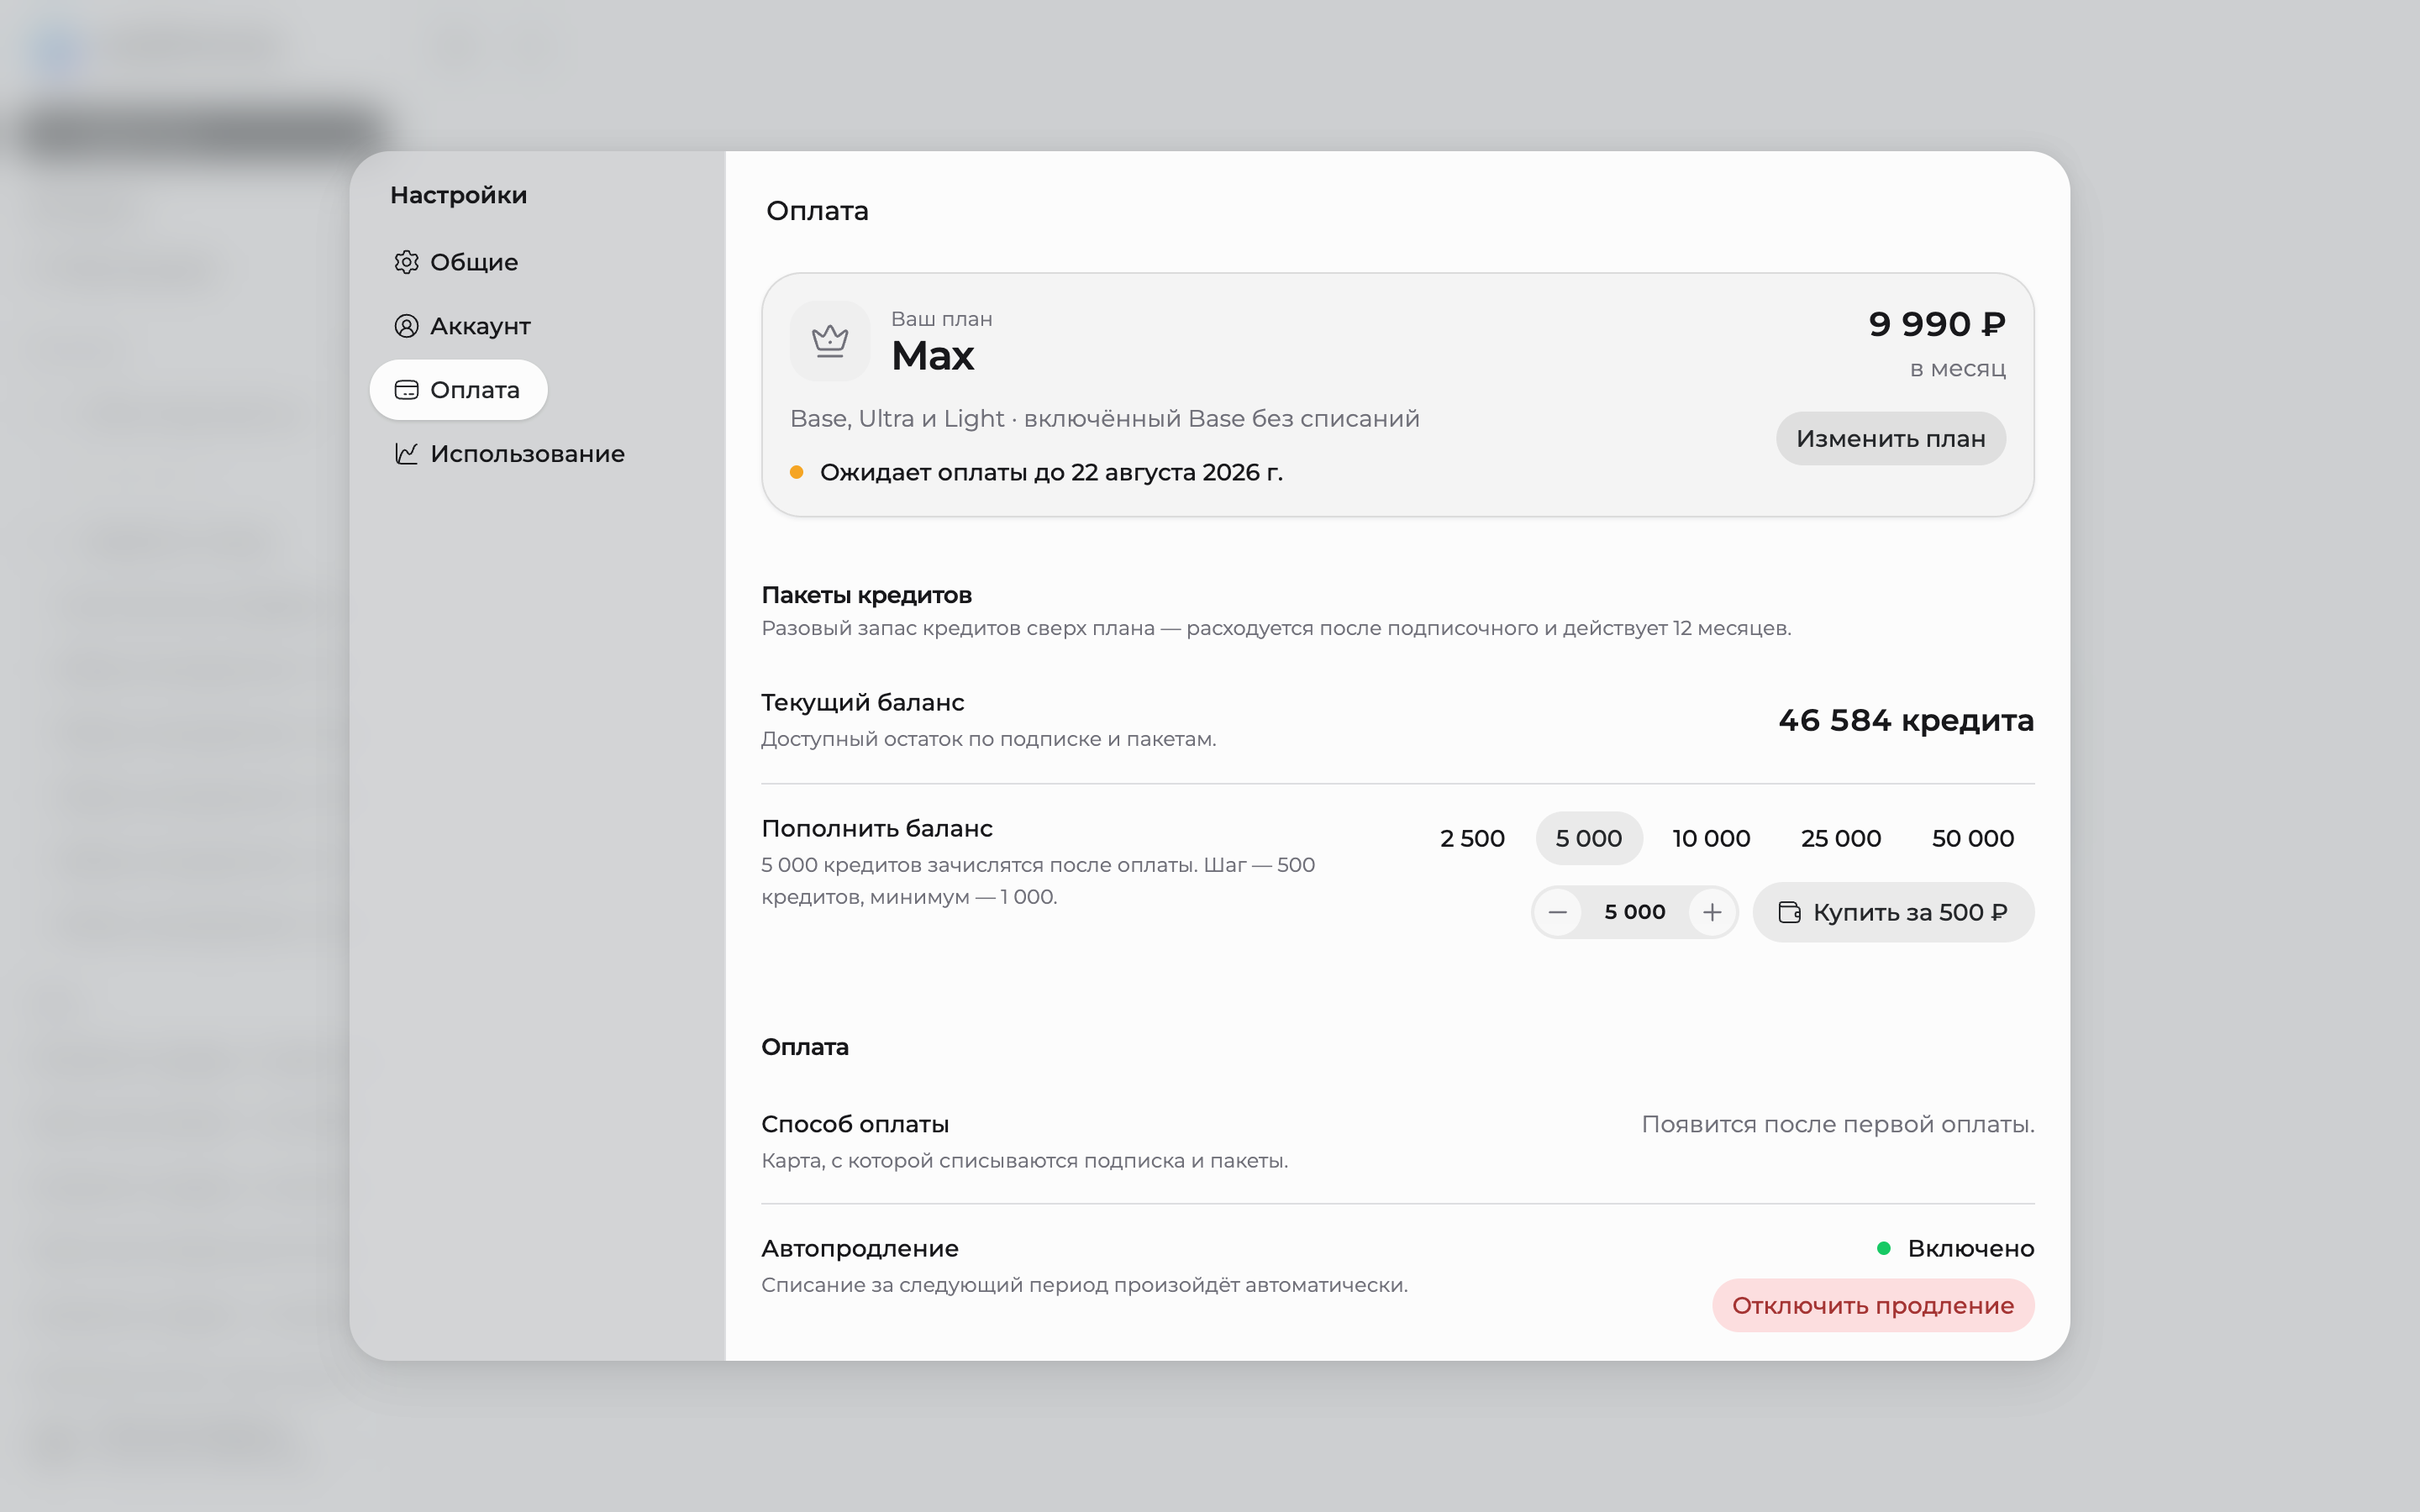
Task: Click the Текущий баланс label
Action: point(862,702)
